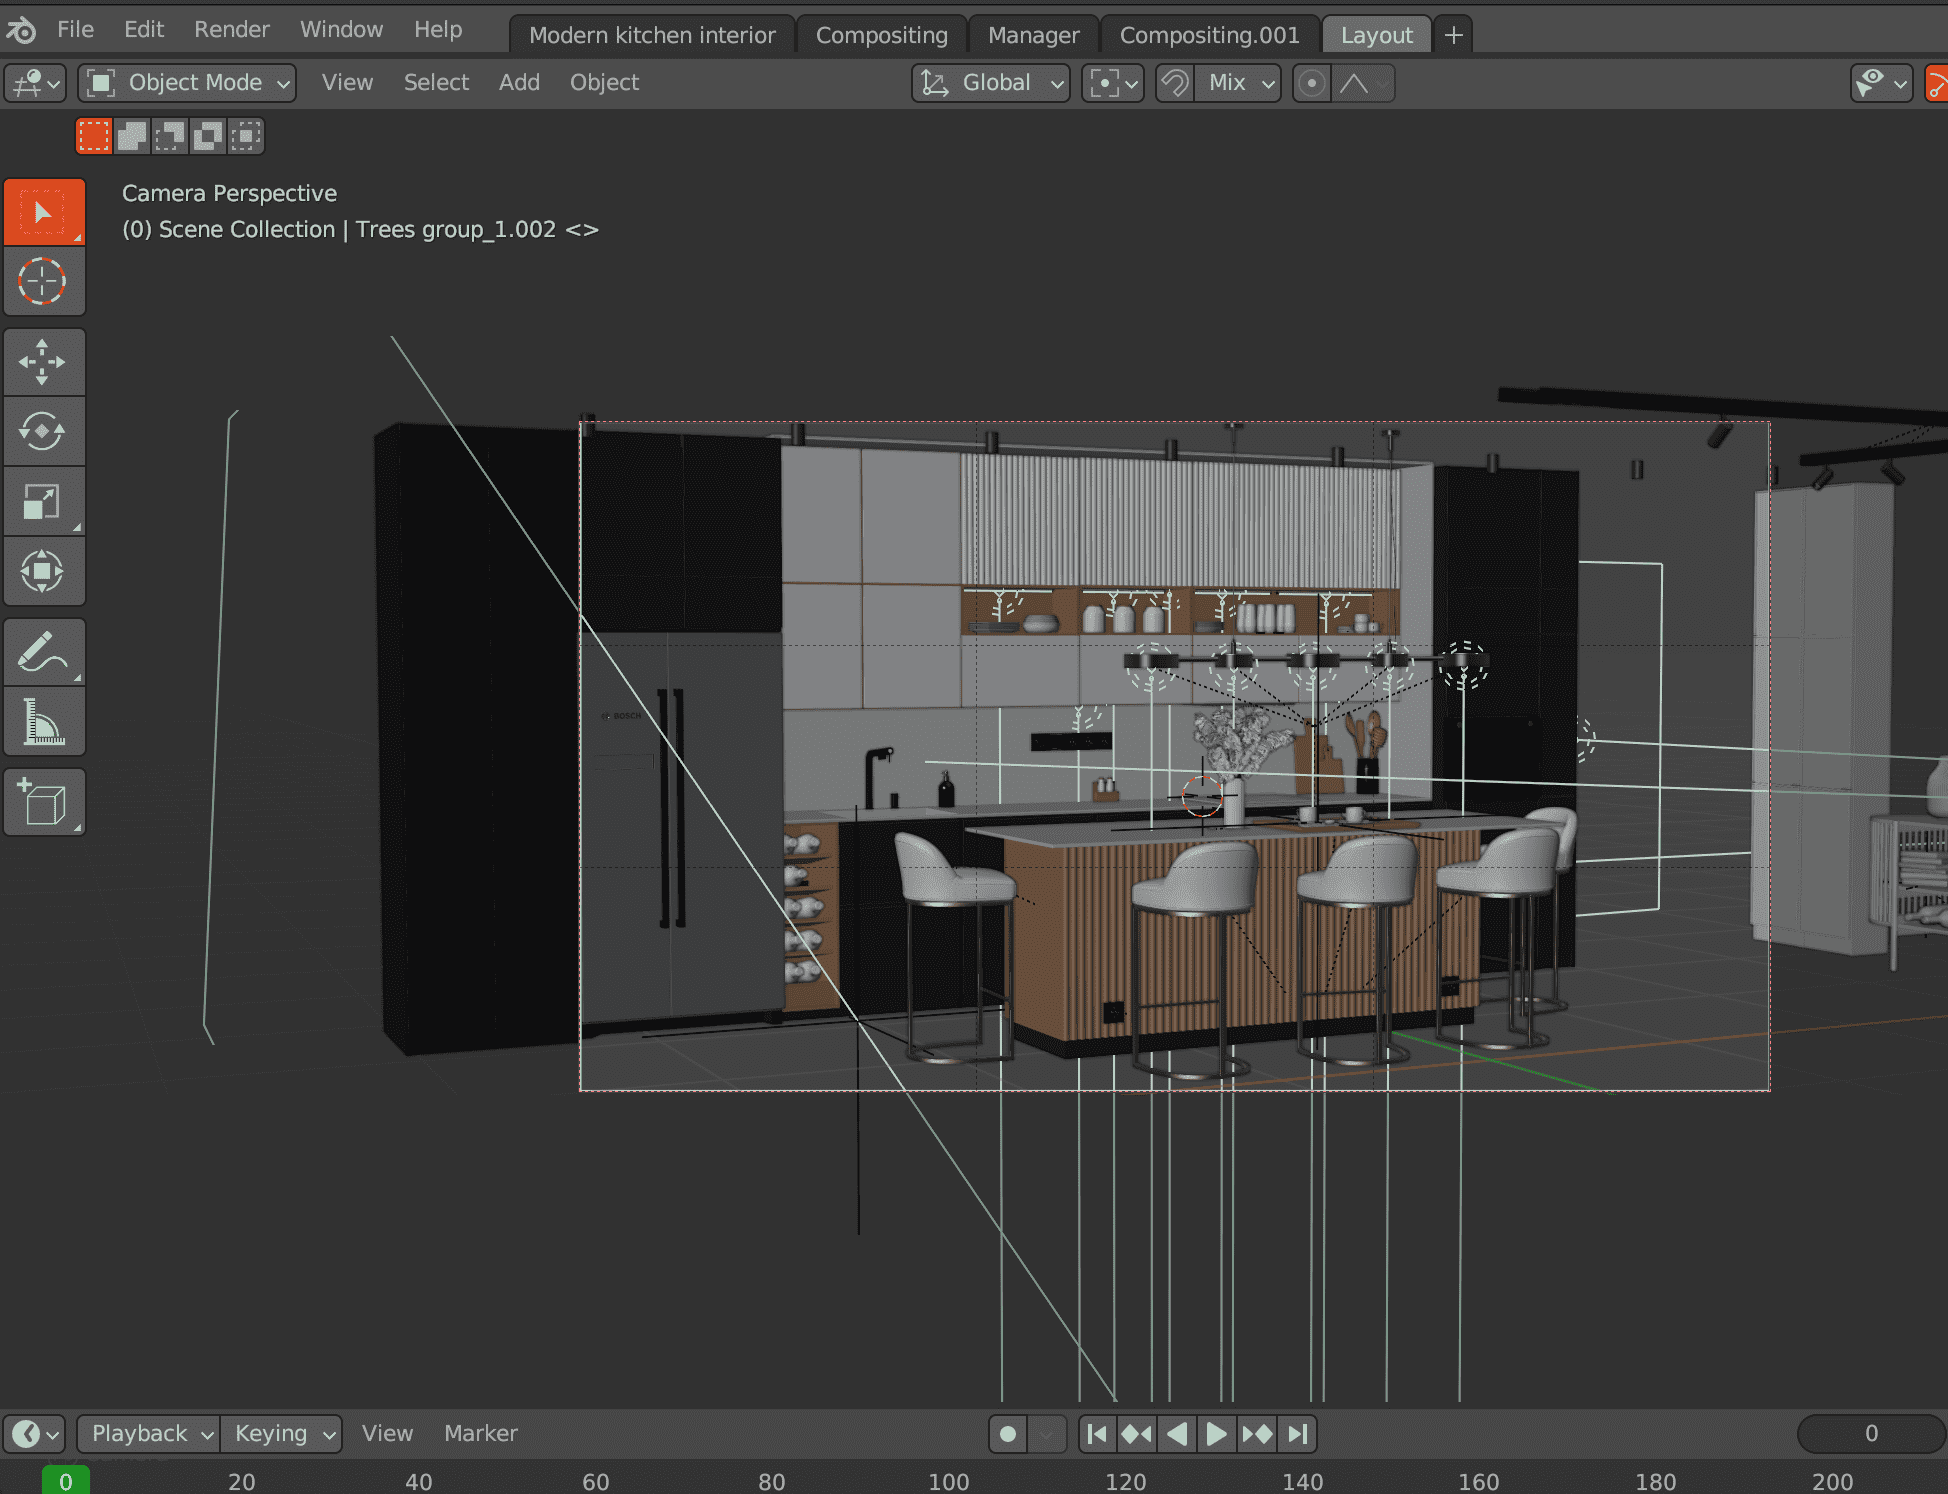Image resolution: width=1948 pixels, height=1494 pixels.
Task: Select the Transform tool
Action: click(x=43, y=572)
